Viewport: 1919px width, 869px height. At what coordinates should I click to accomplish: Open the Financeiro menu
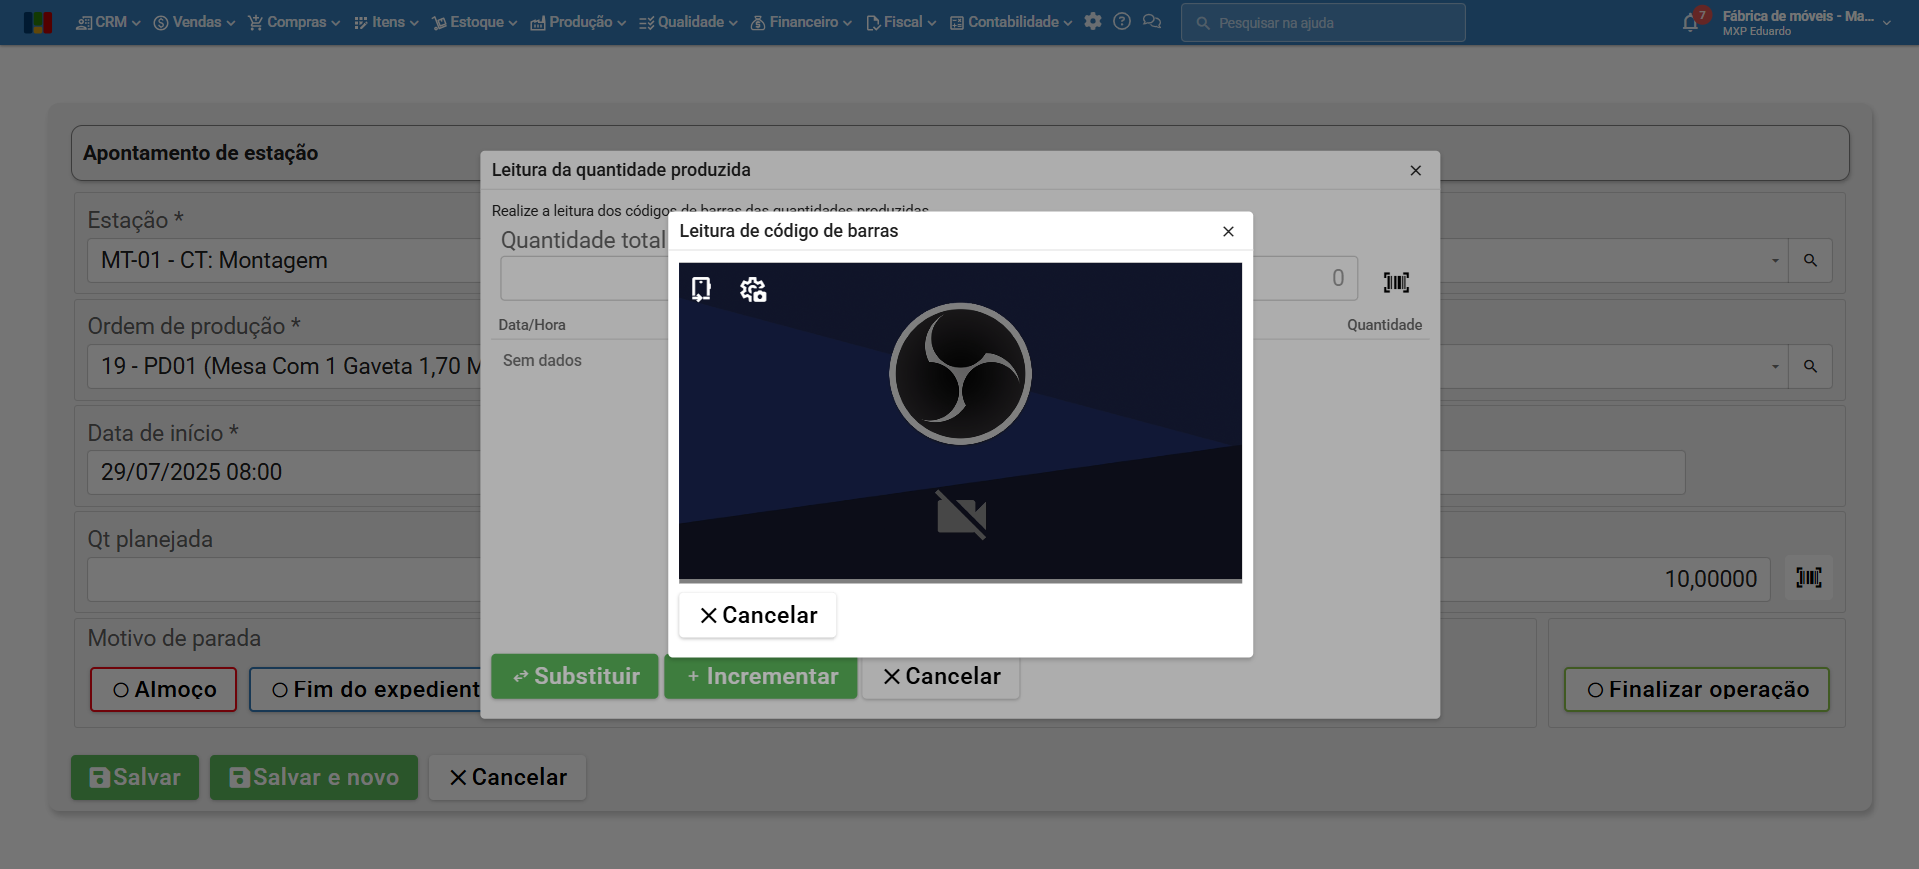pyautogui.click(x=801, y=22)
